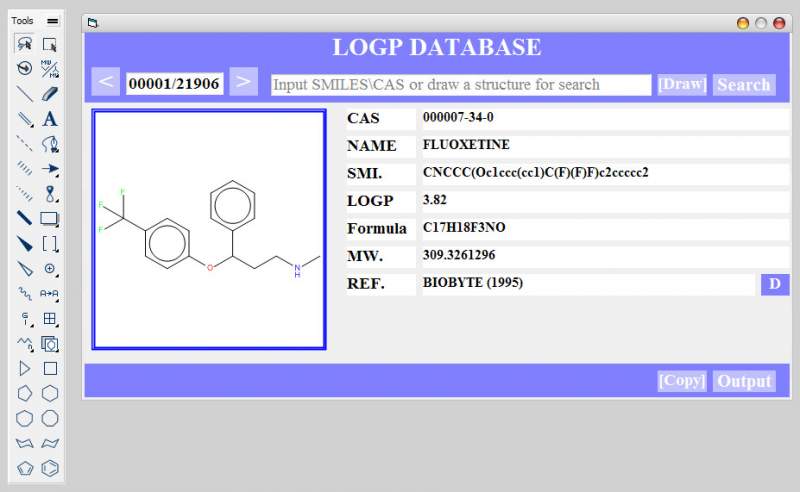
Task: Select the Brackets tool
Action: (x=49, y=243)
